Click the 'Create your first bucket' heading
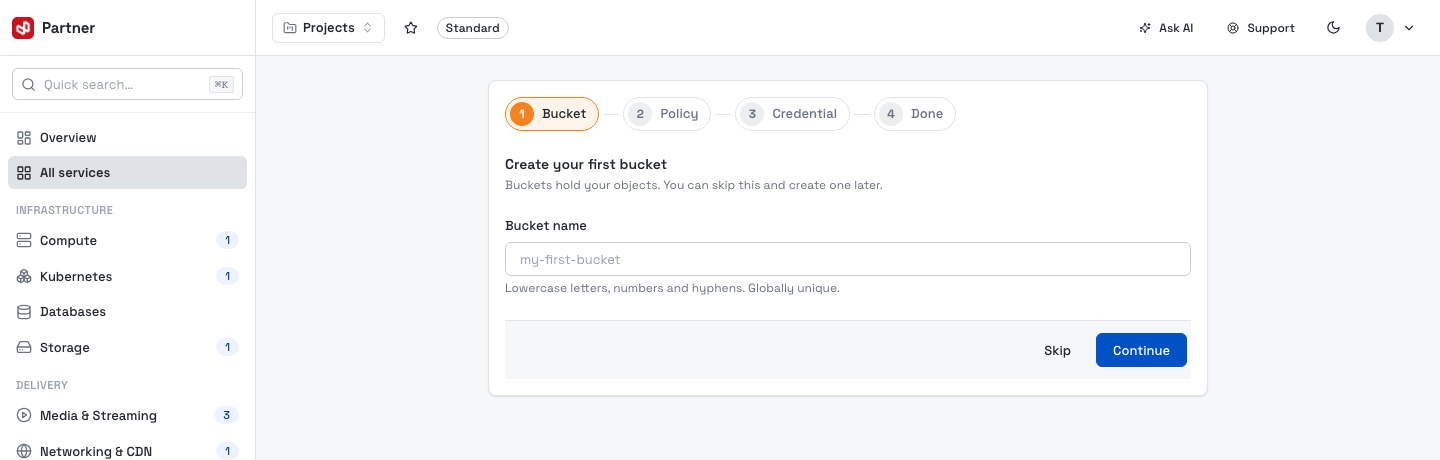 [x=586, y=164]
